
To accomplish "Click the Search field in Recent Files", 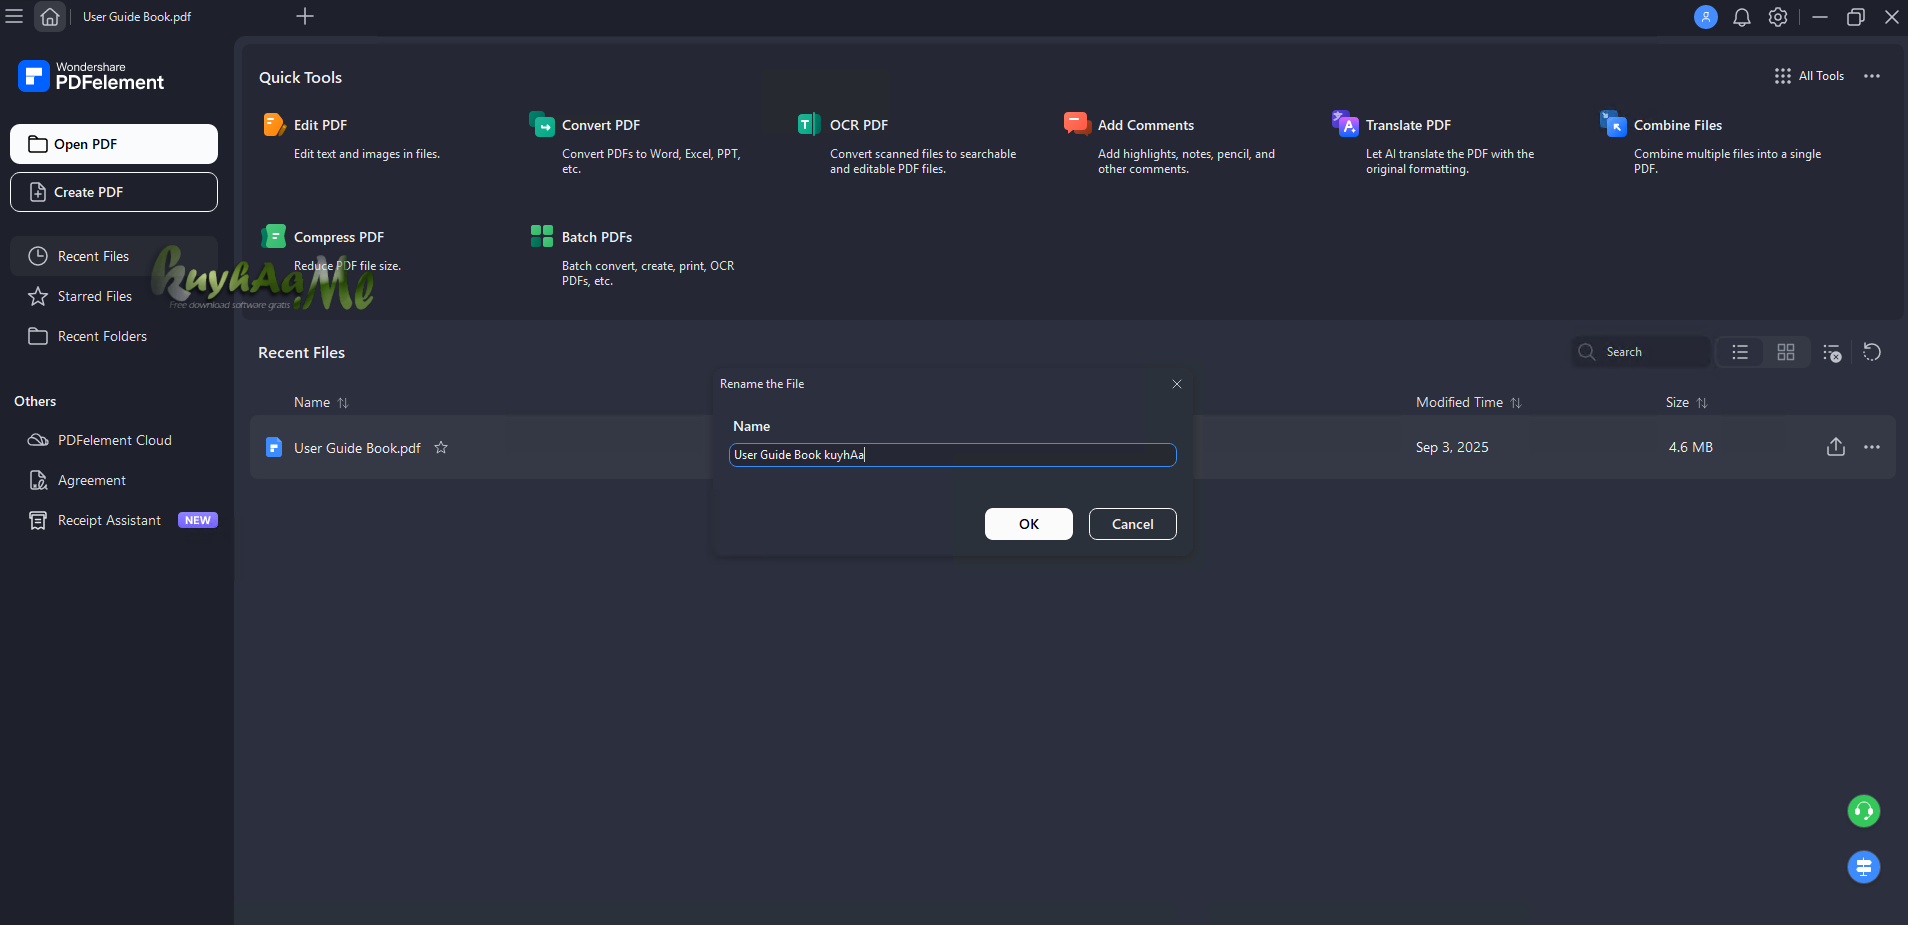I will coord(1641,352).
